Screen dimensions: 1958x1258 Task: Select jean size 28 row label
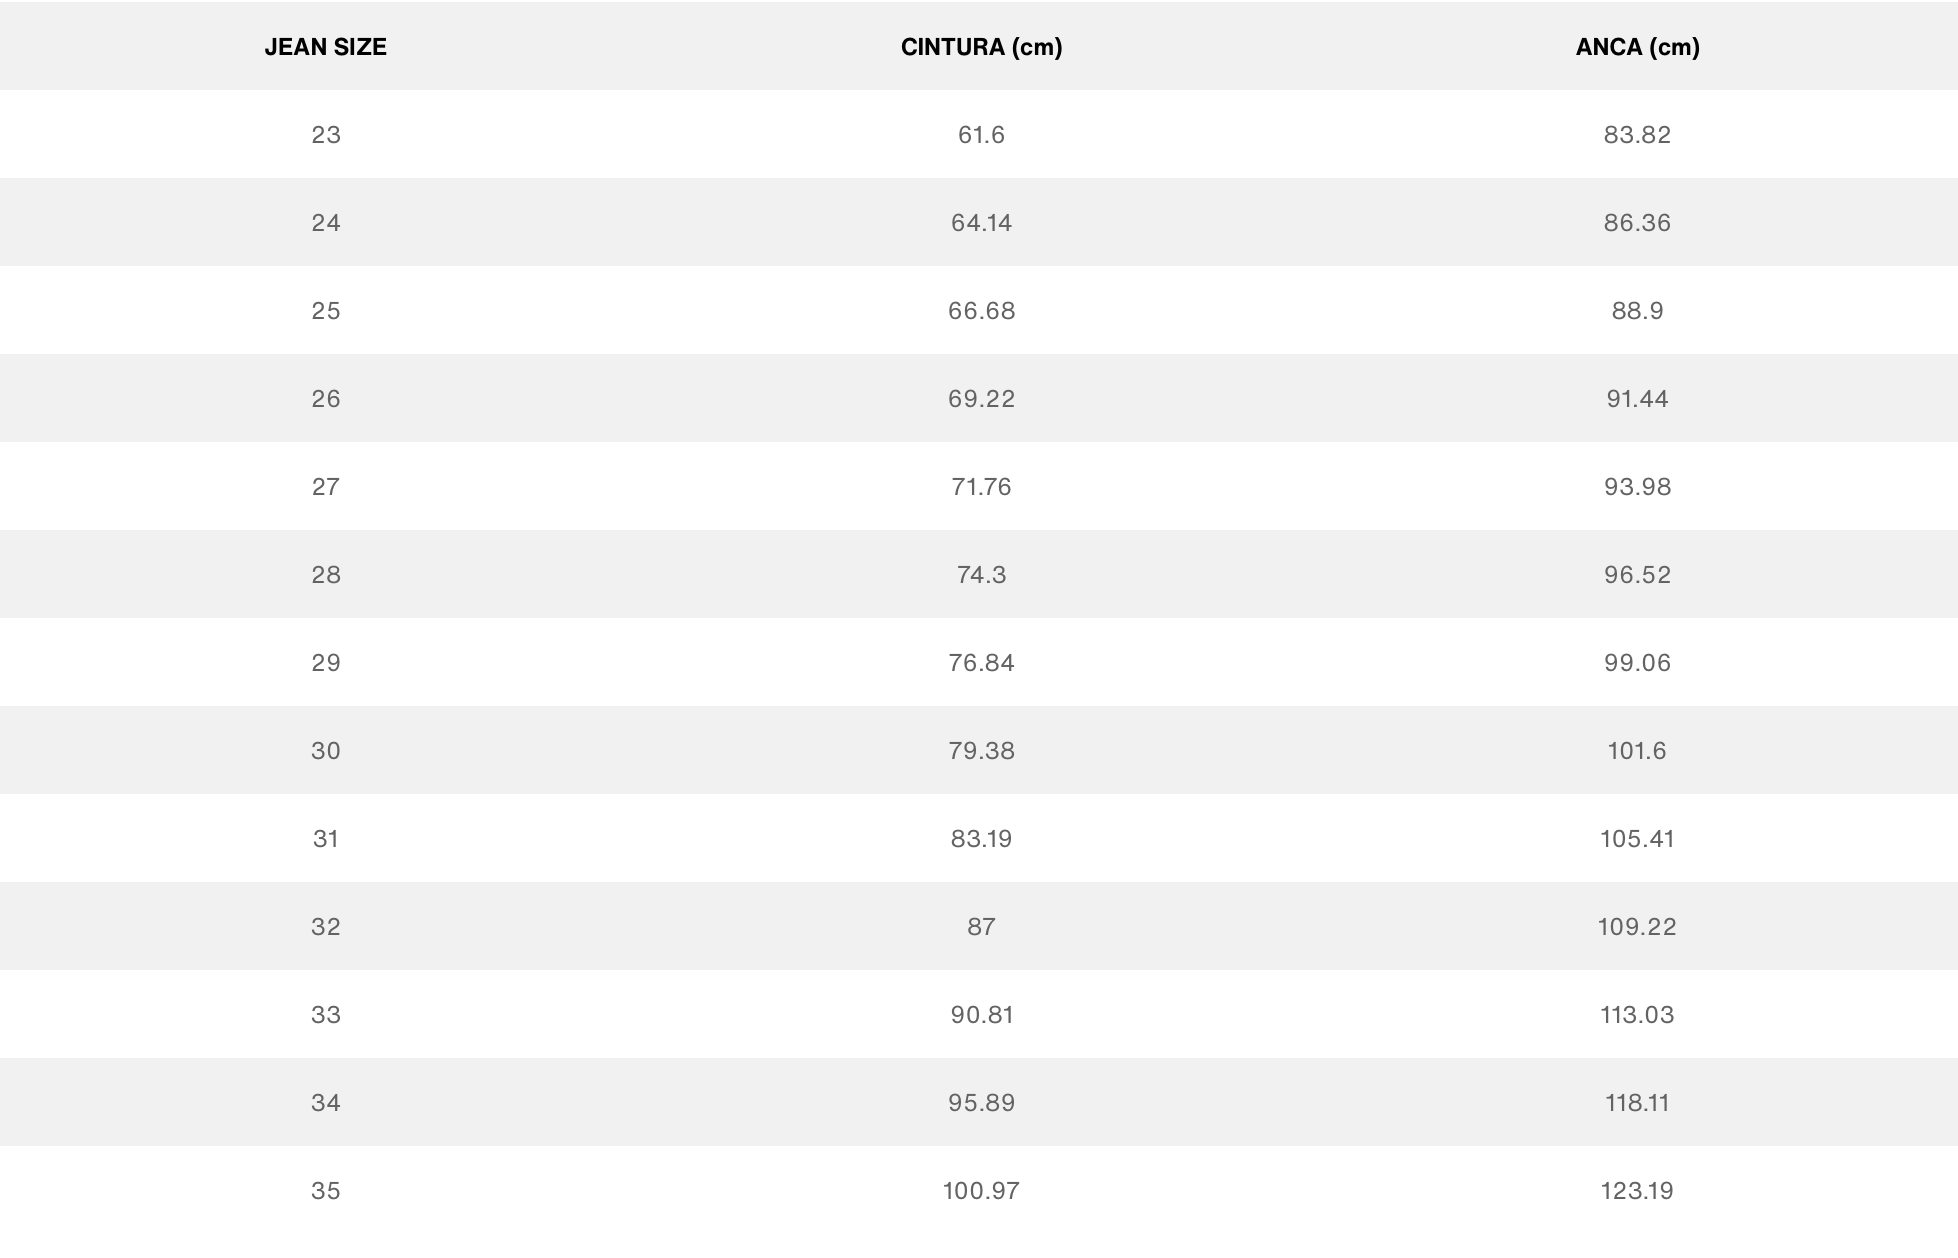pyautogui.click(x=326, y=575)
